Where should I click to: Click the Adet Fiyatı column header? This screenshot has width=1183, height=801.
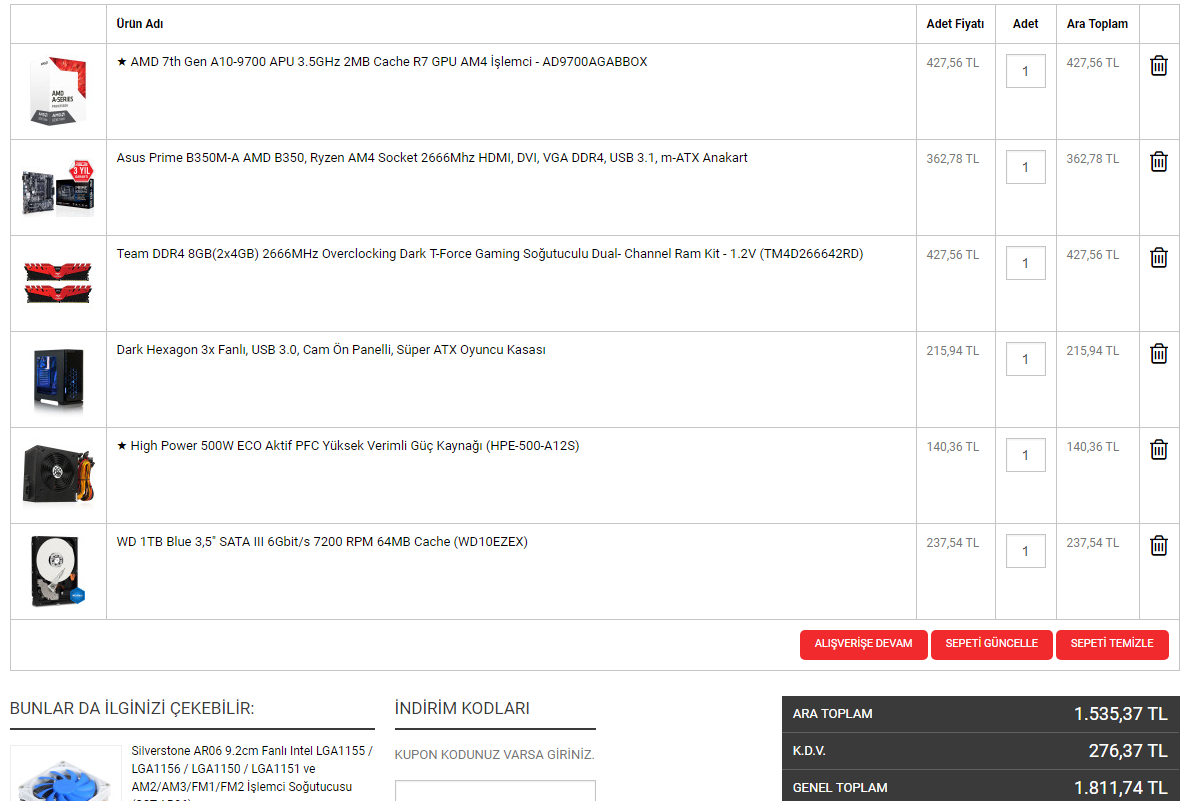pos(955,24)
